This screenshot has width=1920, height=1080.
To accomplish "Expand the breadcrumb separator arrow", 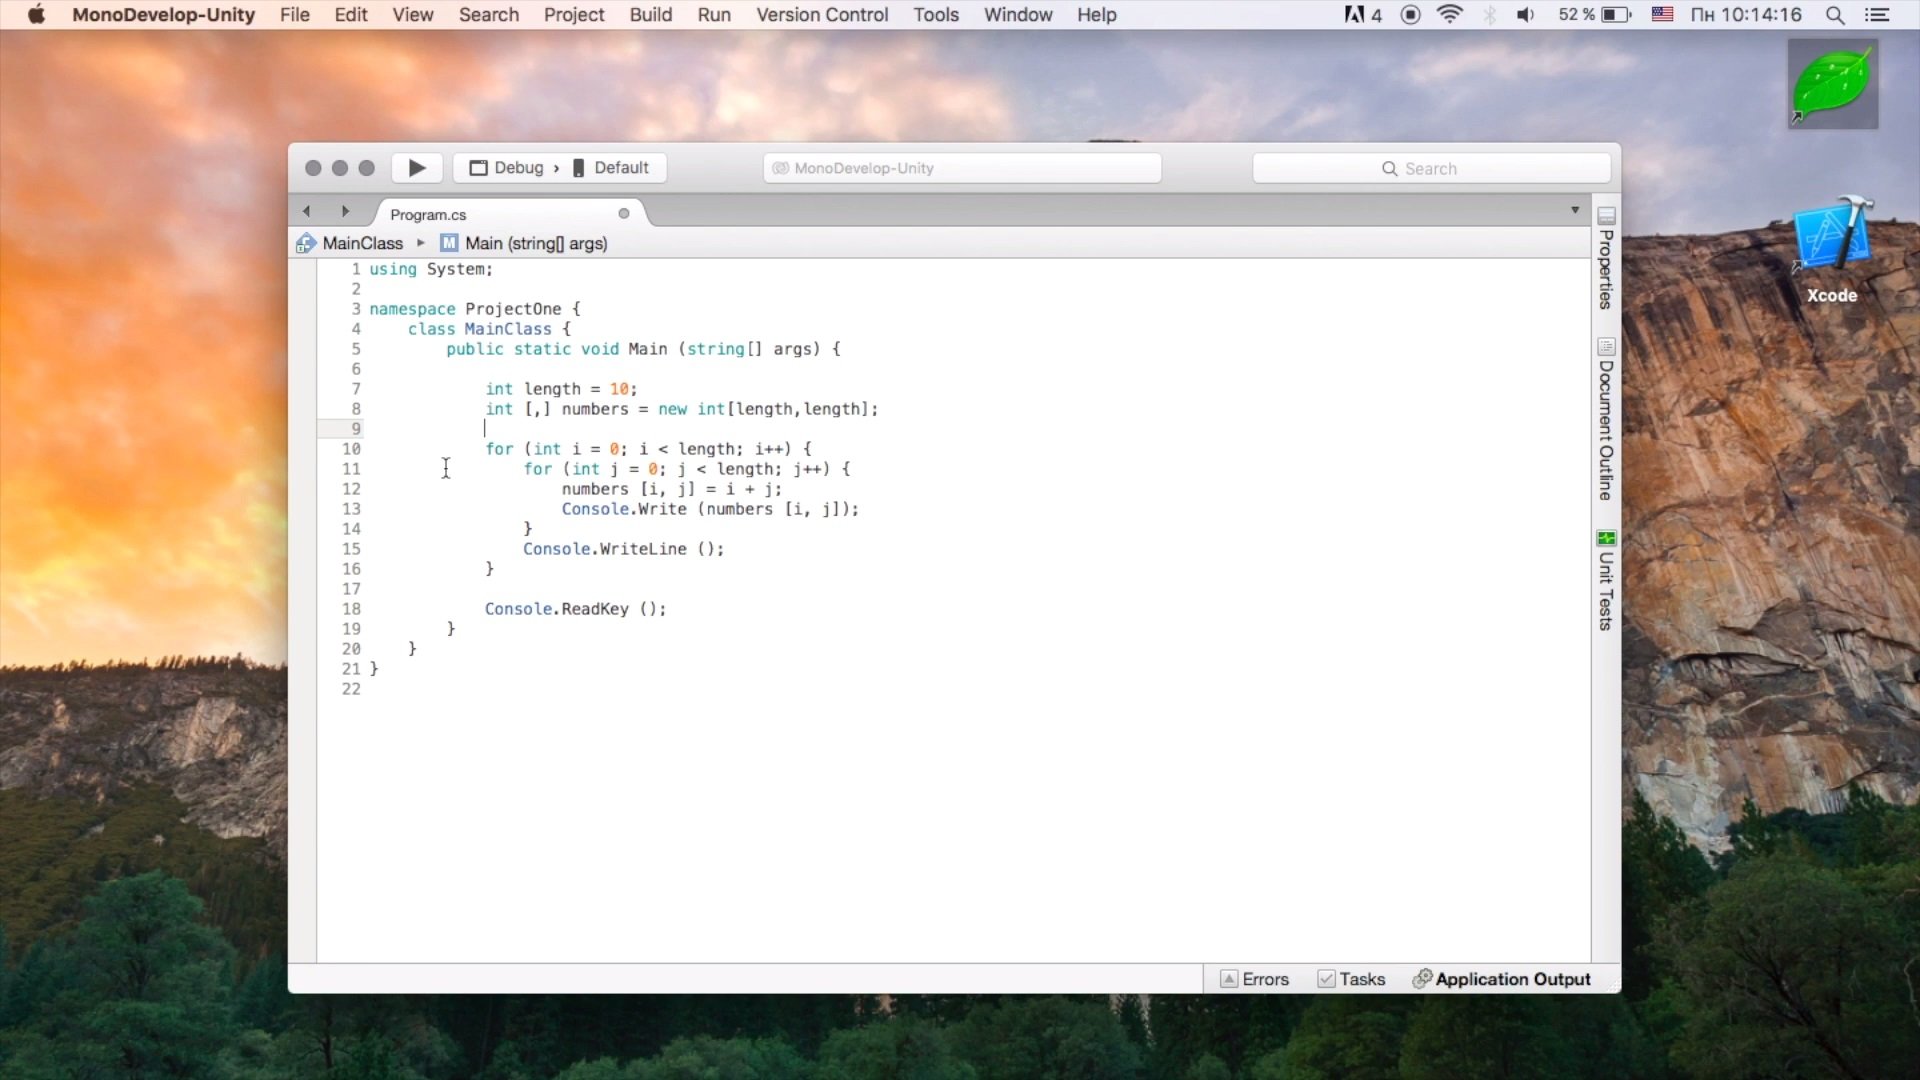I will (x=421, y=243).
